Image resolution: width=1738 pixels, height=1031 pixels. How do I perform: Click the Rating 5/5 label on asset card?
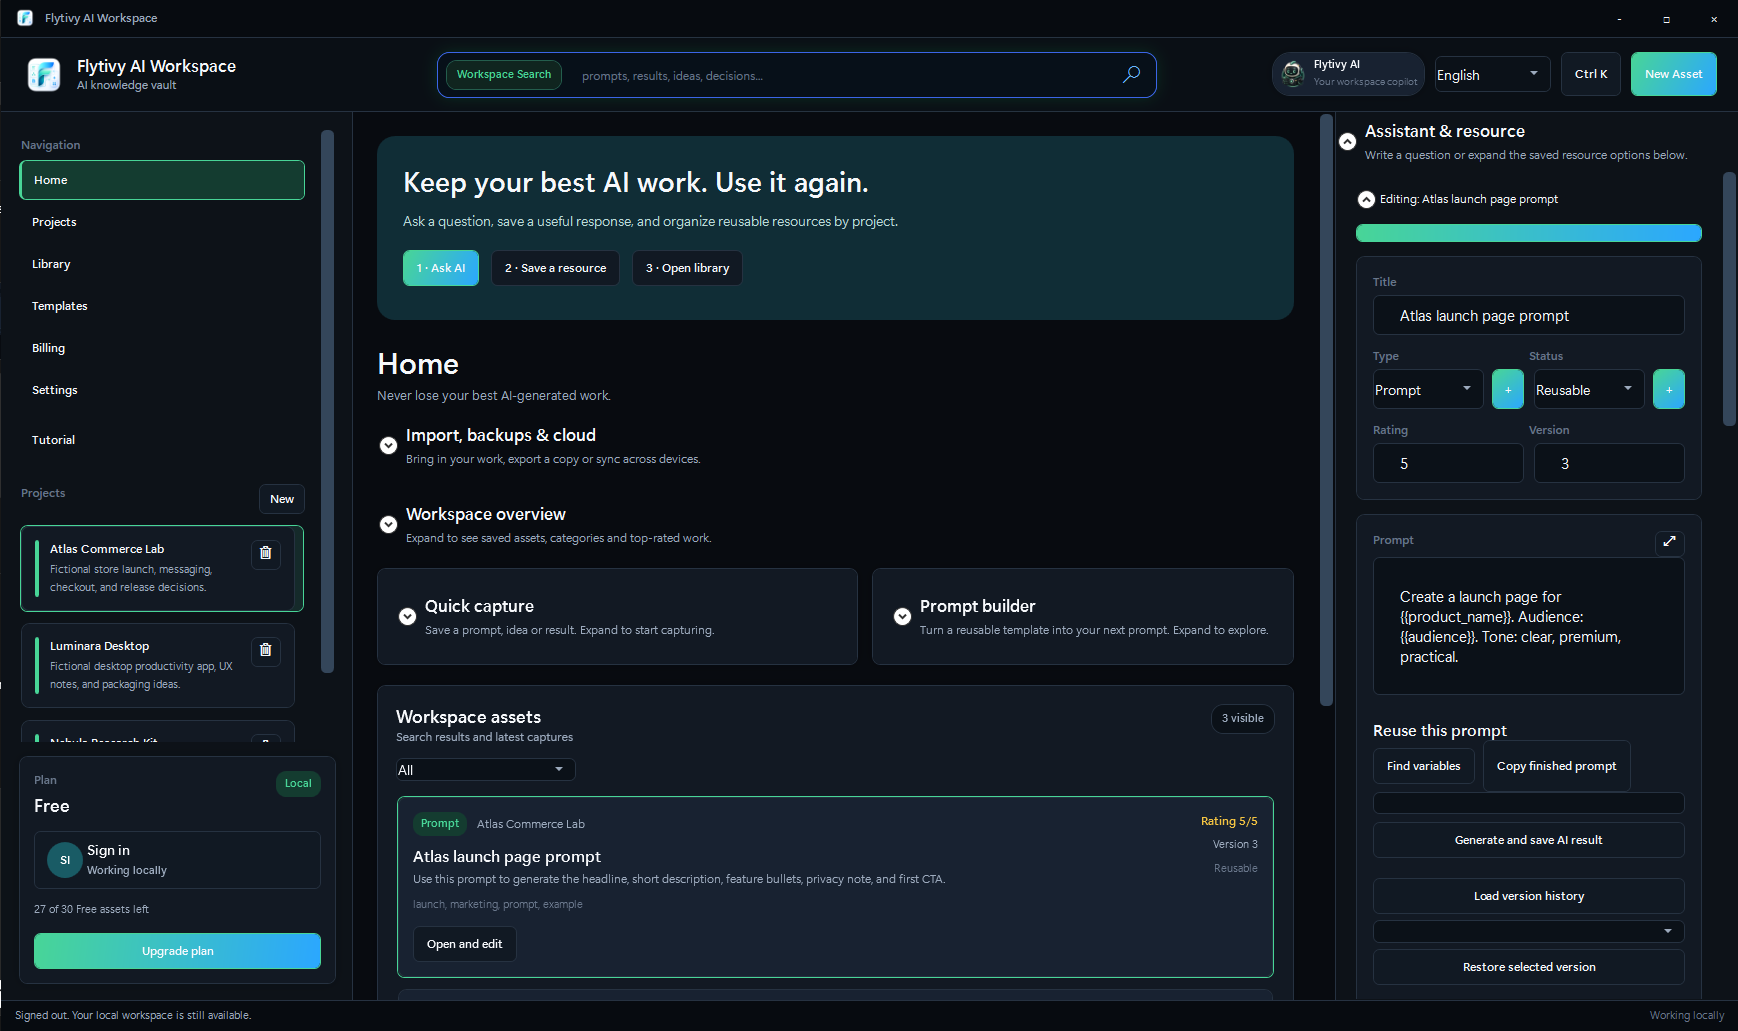[x=1229, y=821]
